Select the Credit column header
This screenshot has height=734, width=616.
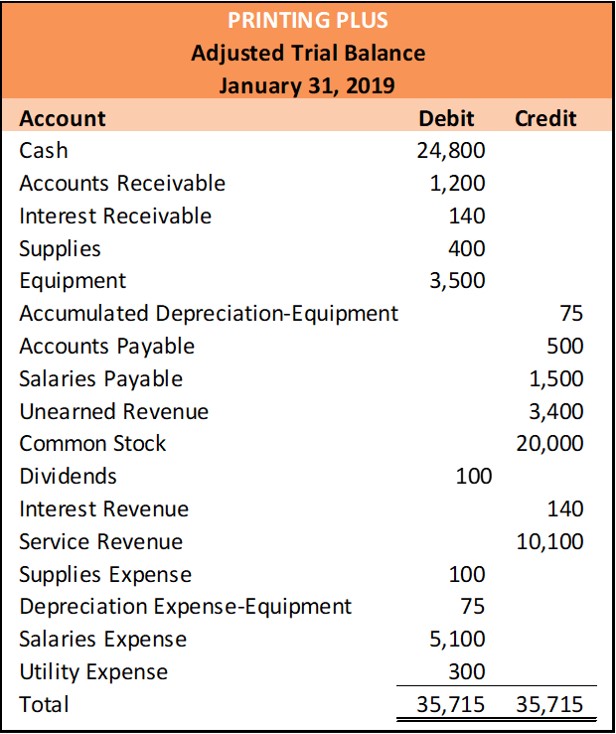pyautogui.click(x=546, y=118)
